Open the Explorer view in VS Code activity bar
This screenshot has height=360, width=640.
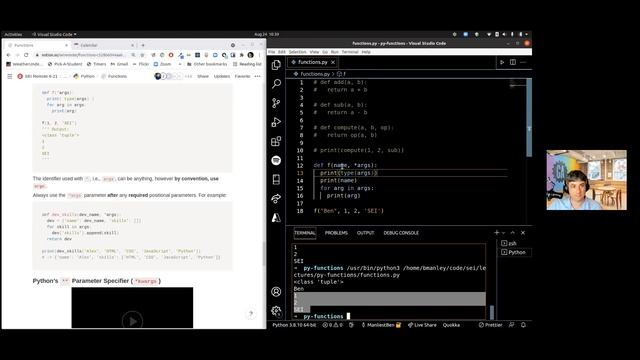pyautogui.click(x=276, y=64)
